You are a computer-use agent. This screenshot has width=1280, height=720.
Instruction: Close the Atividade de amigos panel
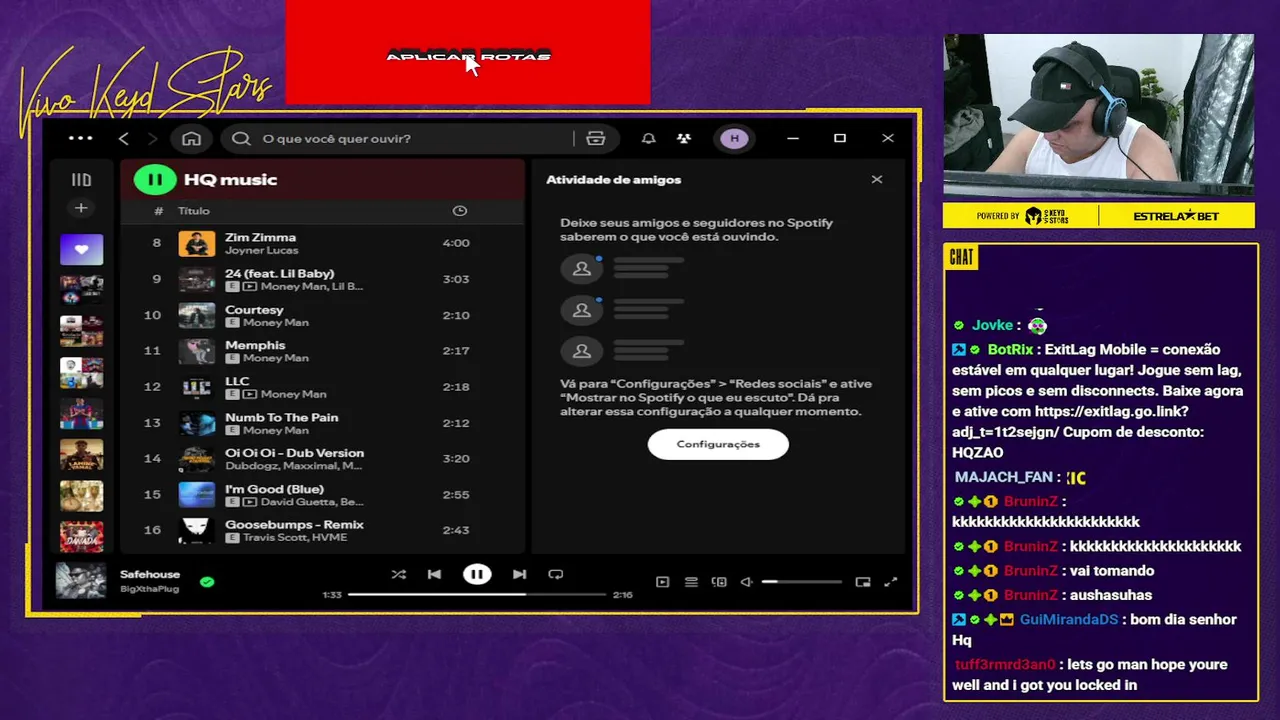click(877, 180)
